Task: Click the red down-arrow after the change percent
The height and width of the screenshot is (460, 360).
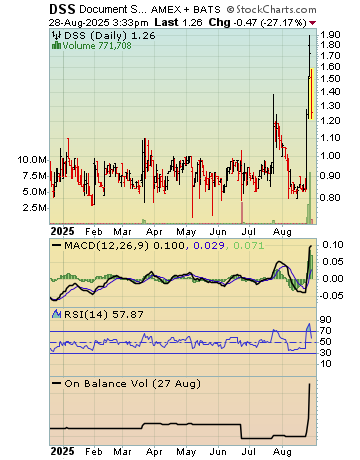Action: 312,23
